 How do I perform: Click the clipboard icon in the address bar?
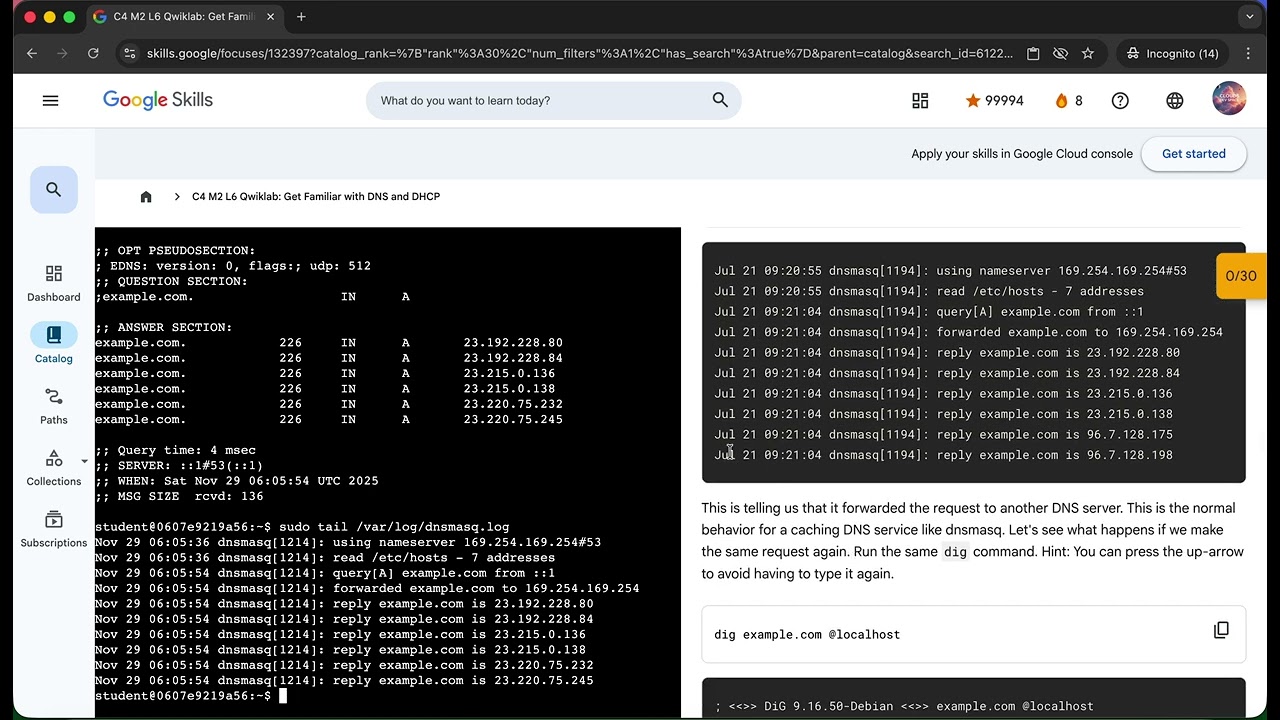[x=1034, y=53]
